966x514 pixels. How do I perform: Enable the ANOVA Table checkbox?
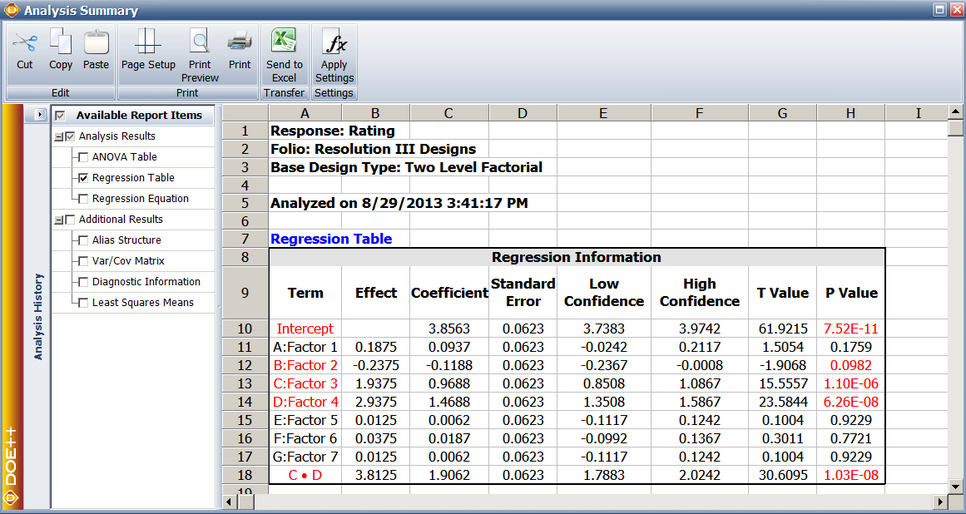point(82,157)
